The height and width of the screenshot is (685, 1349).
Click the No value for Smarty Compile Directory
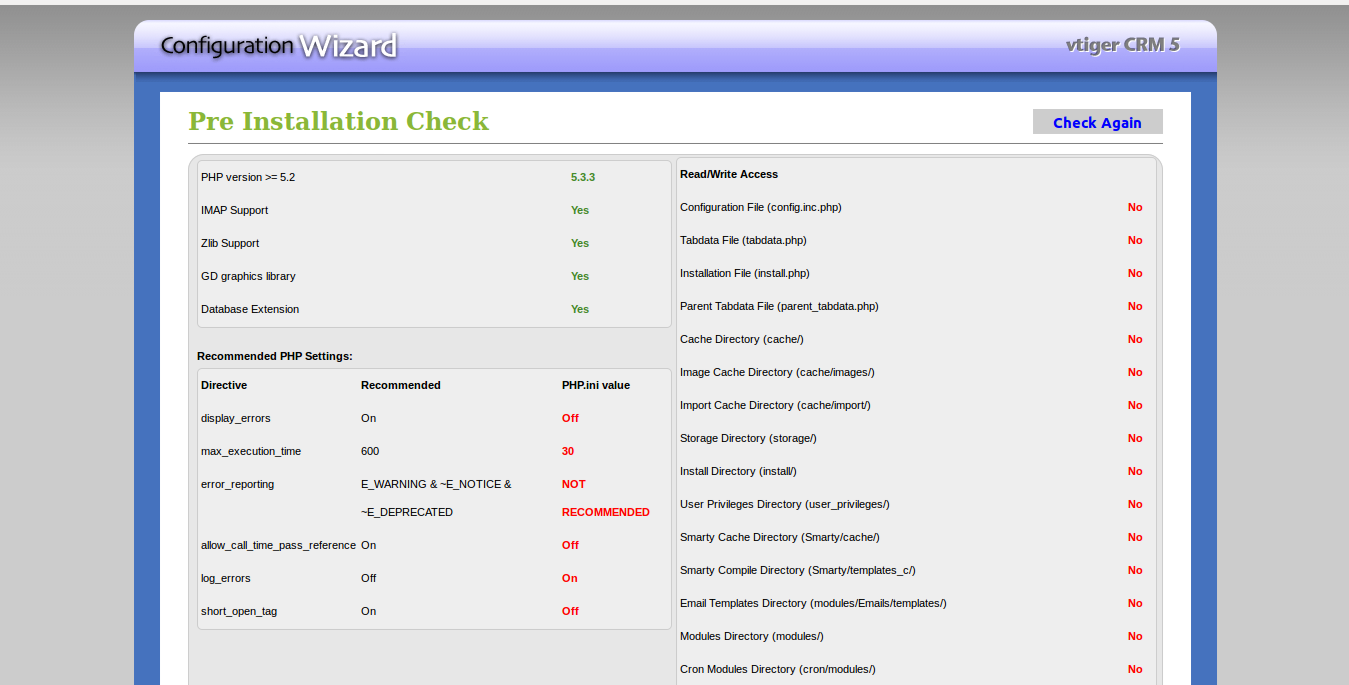point(1135,570)
